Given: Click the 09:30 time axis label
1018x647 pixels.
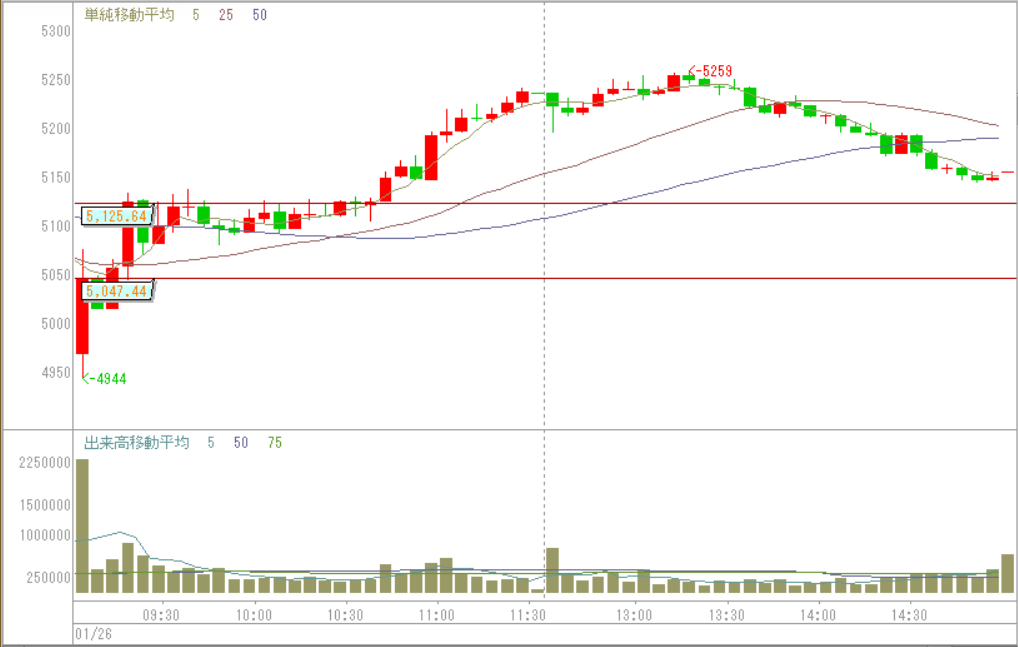Looking at the screenshot, I should click(161, 615).
